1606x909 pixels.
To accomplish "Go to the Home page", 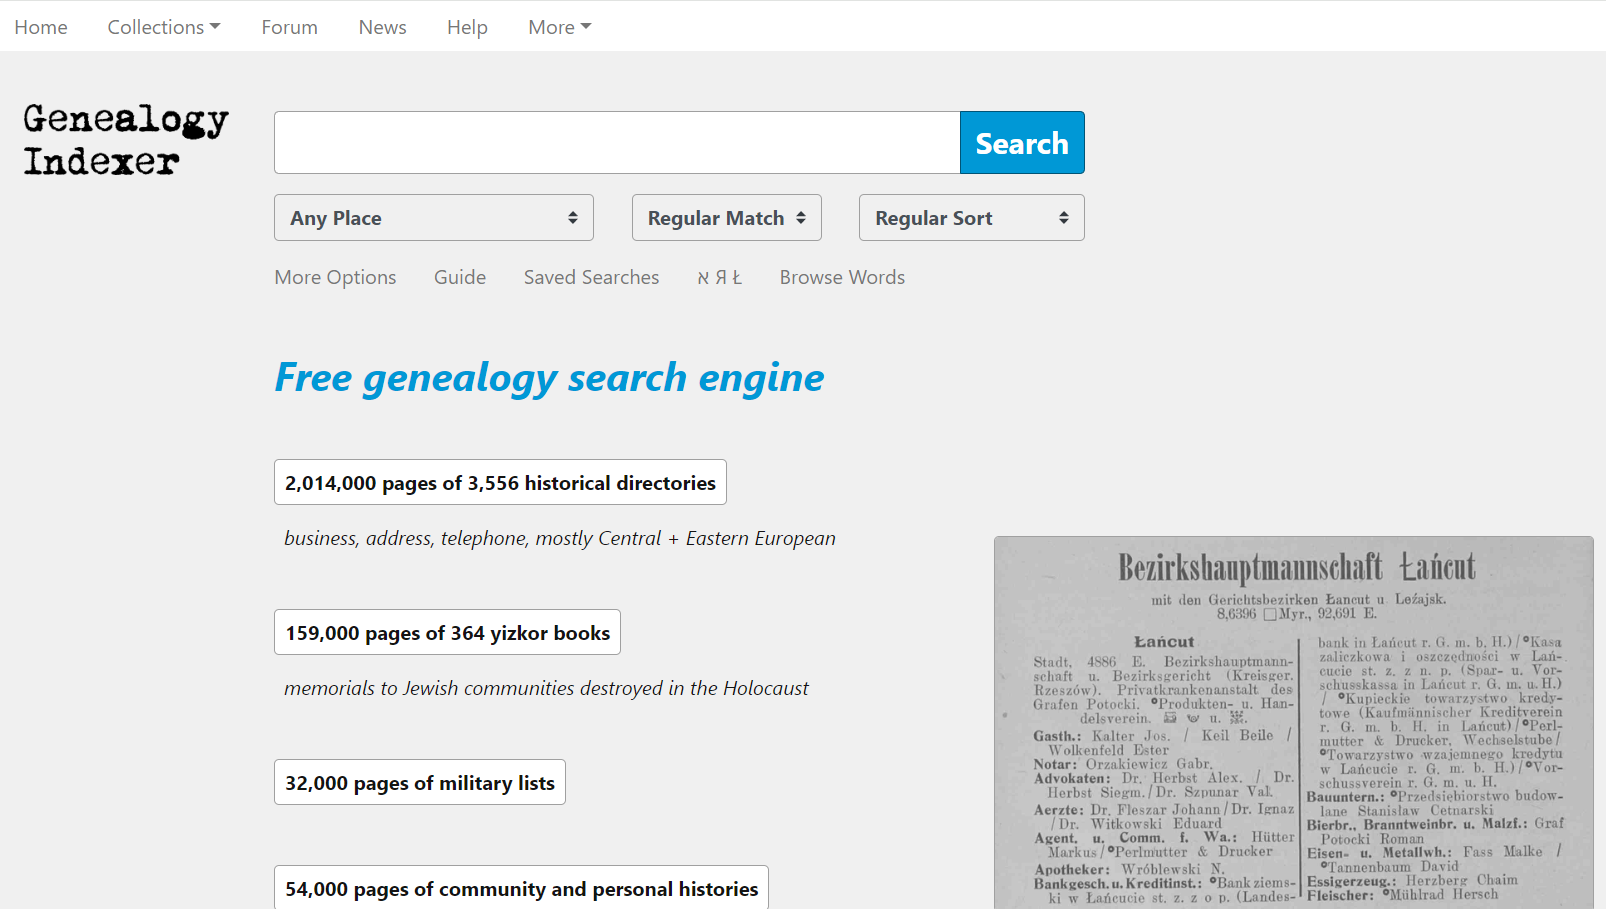I will (x=41, y=27).
